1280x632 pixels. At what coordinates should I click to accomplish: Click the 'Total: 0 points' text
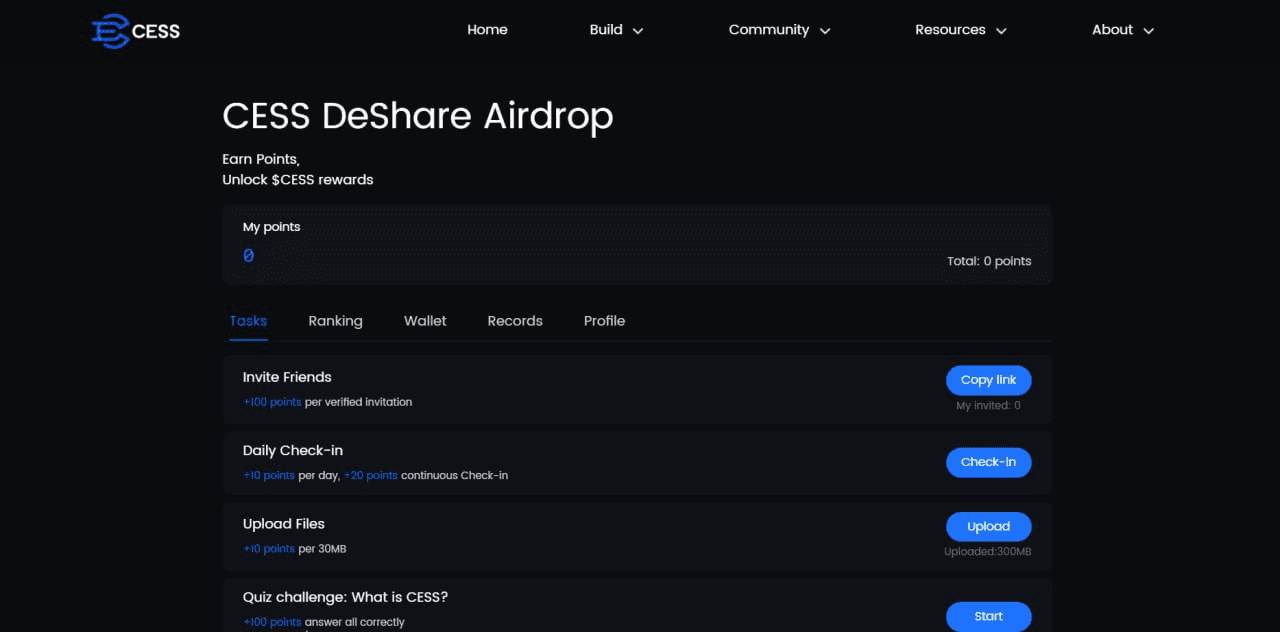coord(989,261)
